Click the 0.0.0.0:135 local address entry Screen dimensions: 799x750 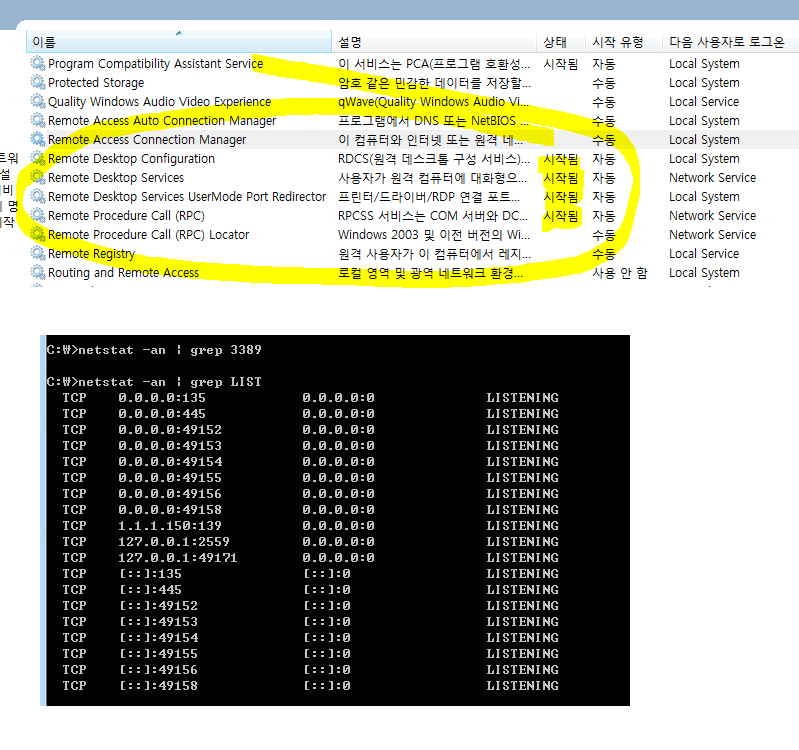(162, 398)
